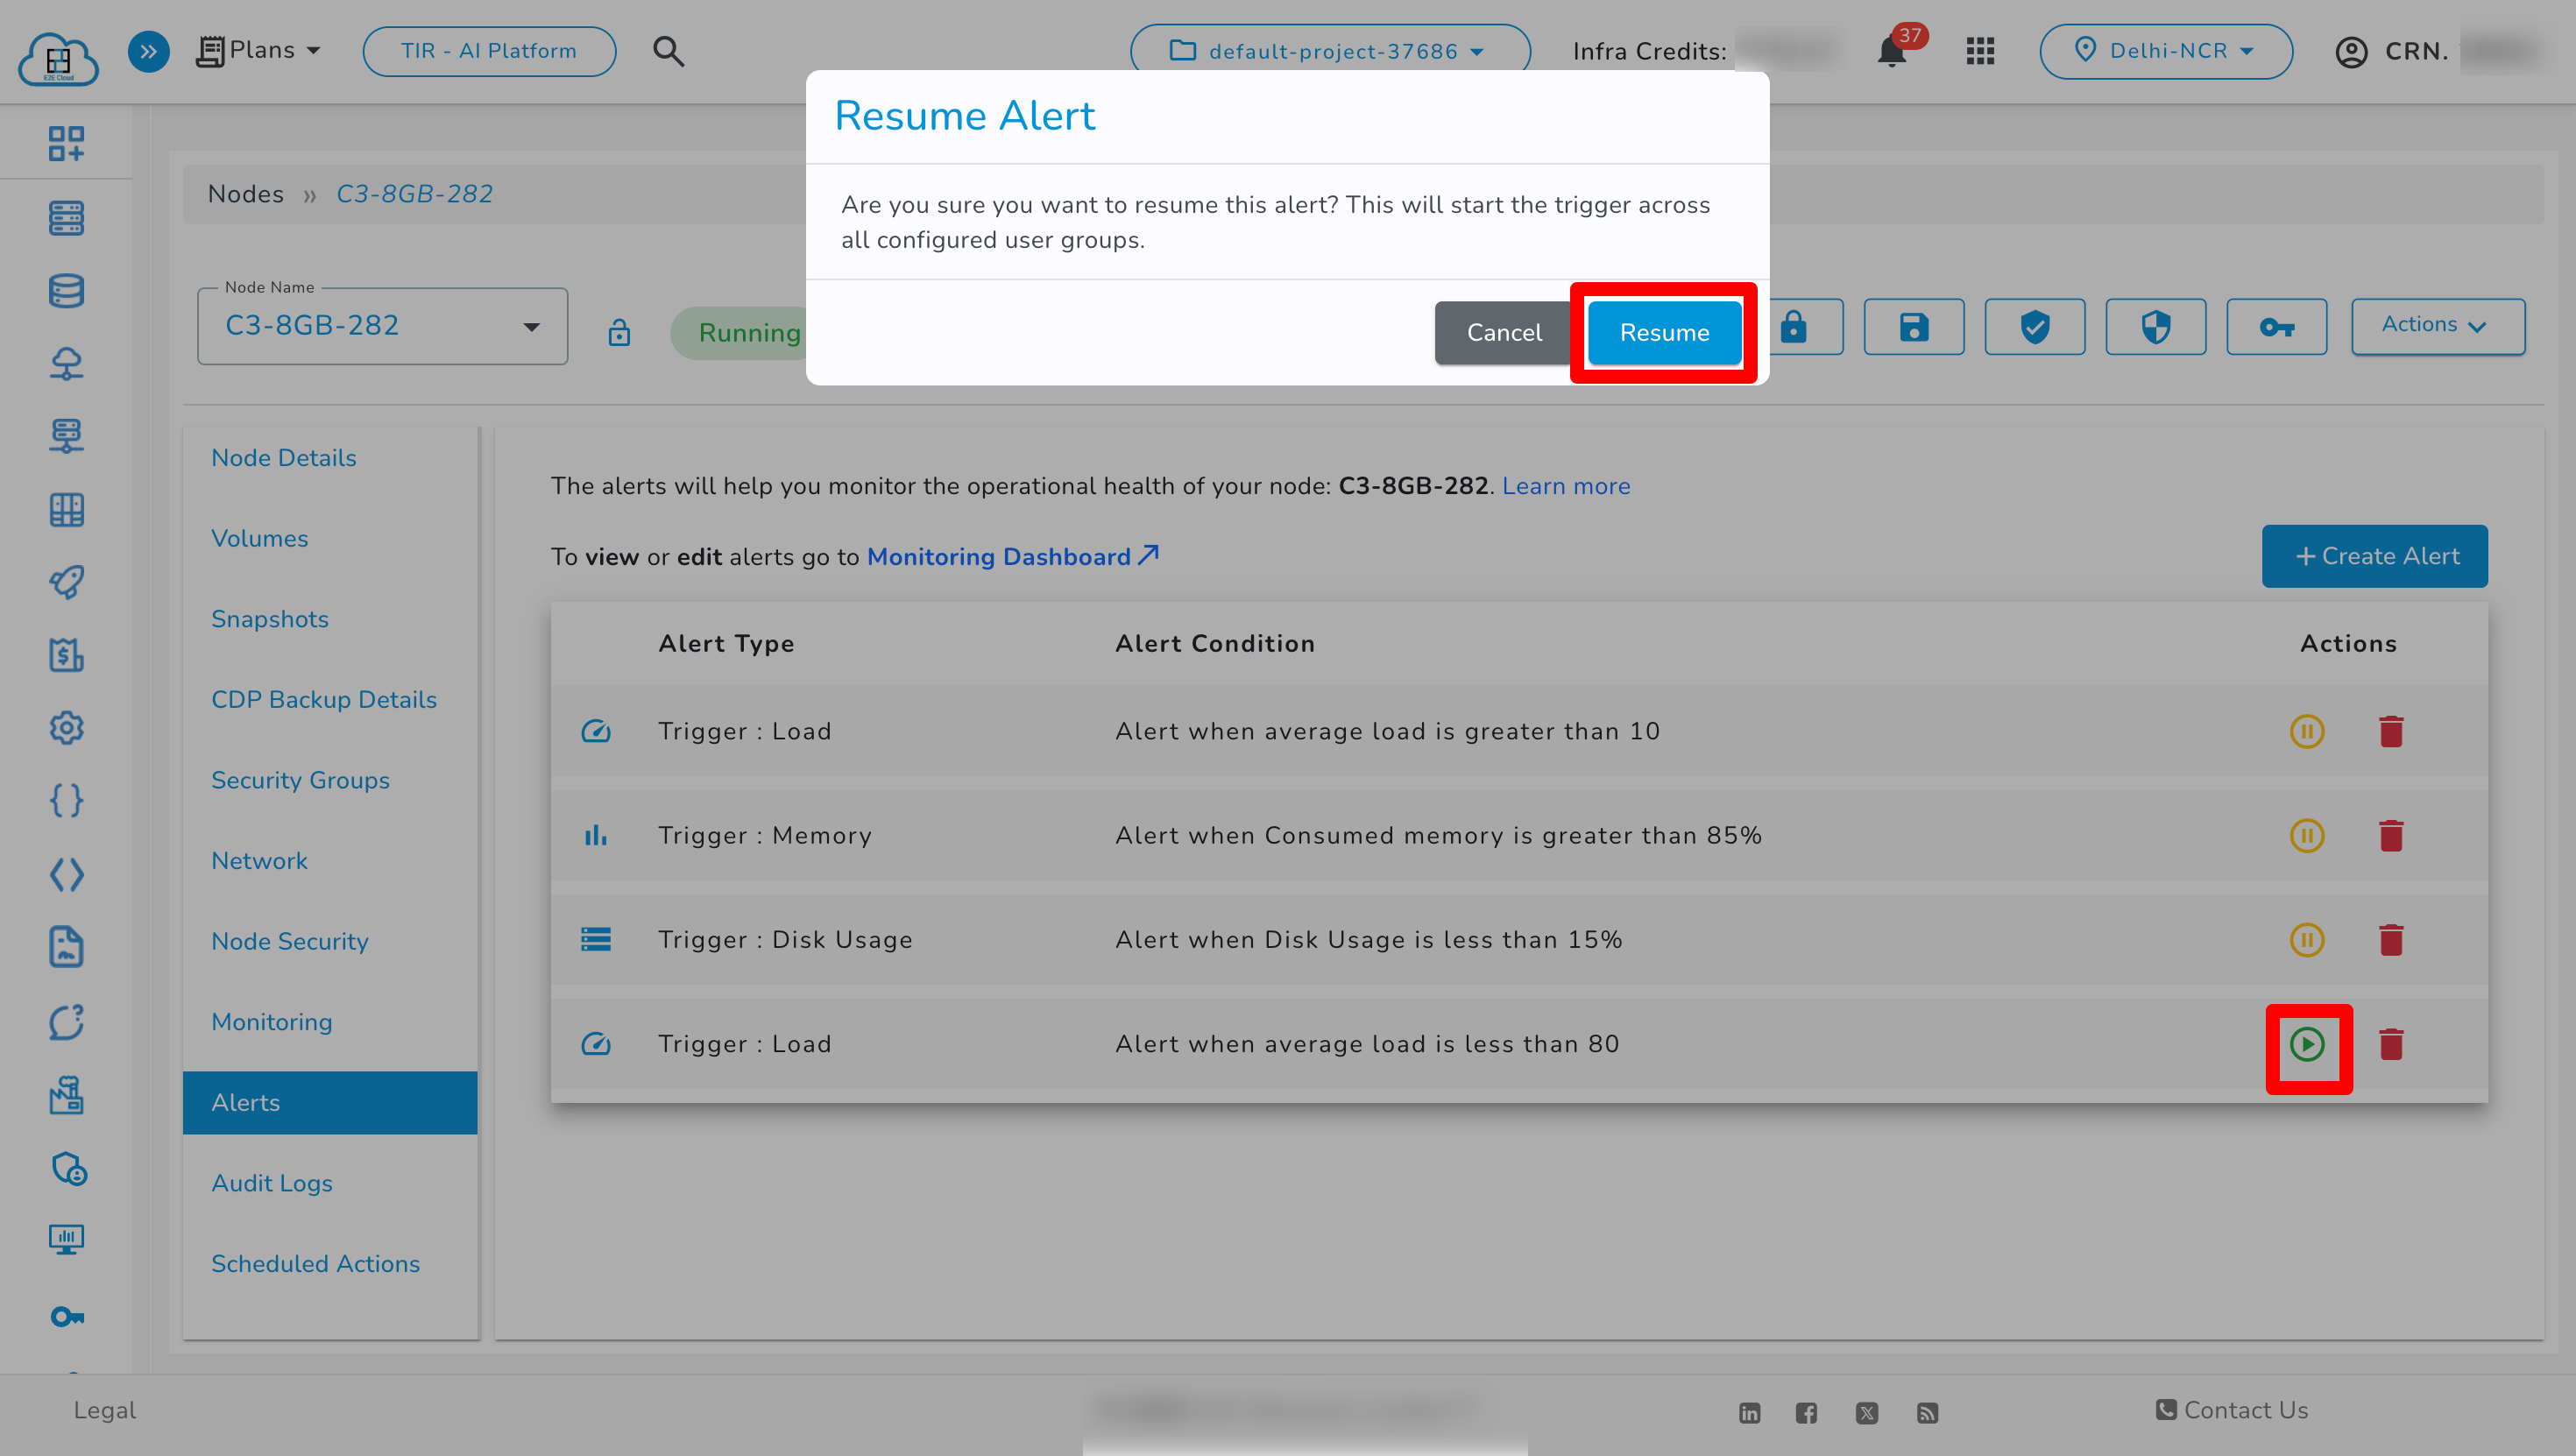The width and height of the screenshot is (2576, 1456).
Task: Open default-project-37686 selector
Action: [x=1330, y=51]
